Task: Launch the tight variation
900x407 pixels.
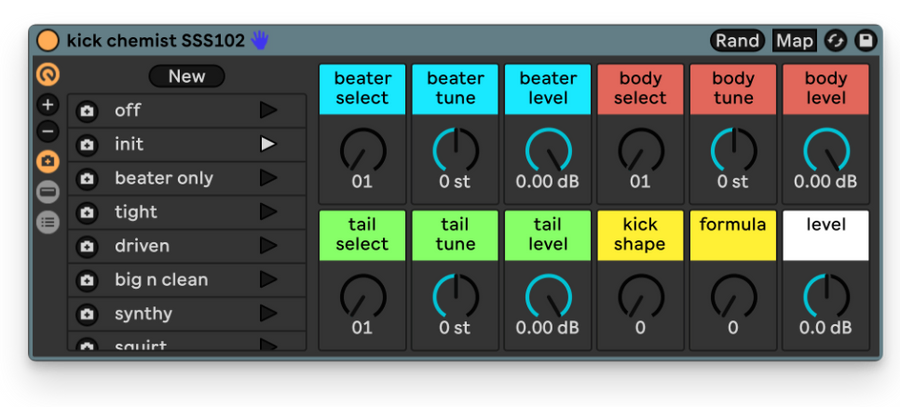Action: pyautogui.click(x=268, y=212)
